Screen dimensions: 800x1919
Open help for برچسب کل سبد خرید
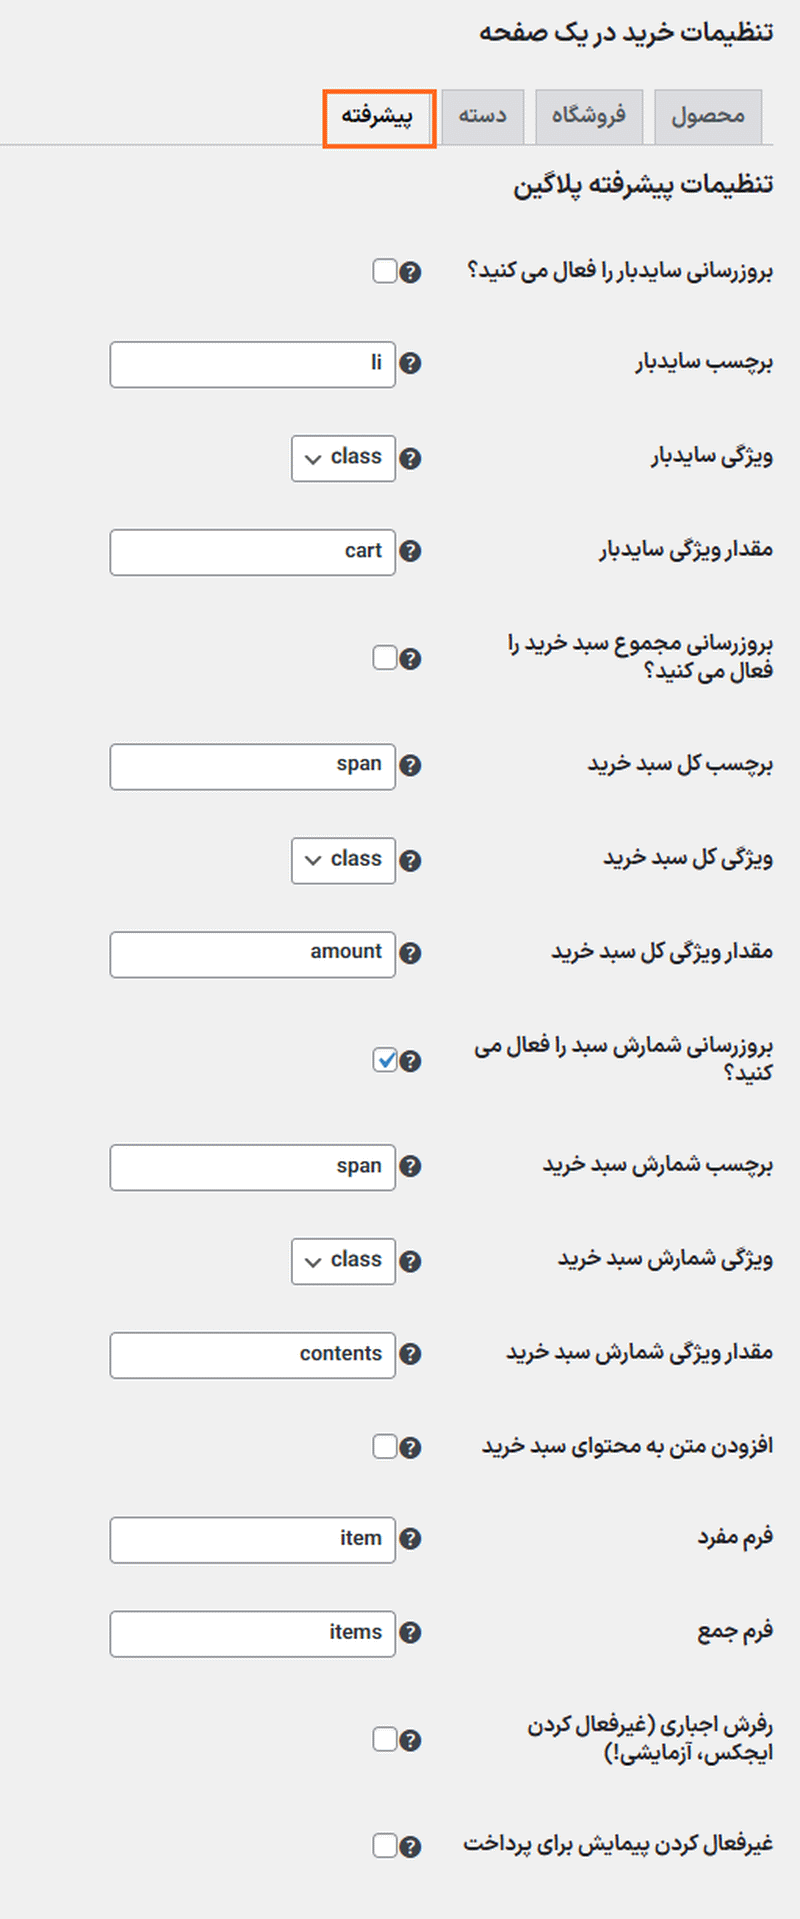pyautogui.click(x=410, y=765)
